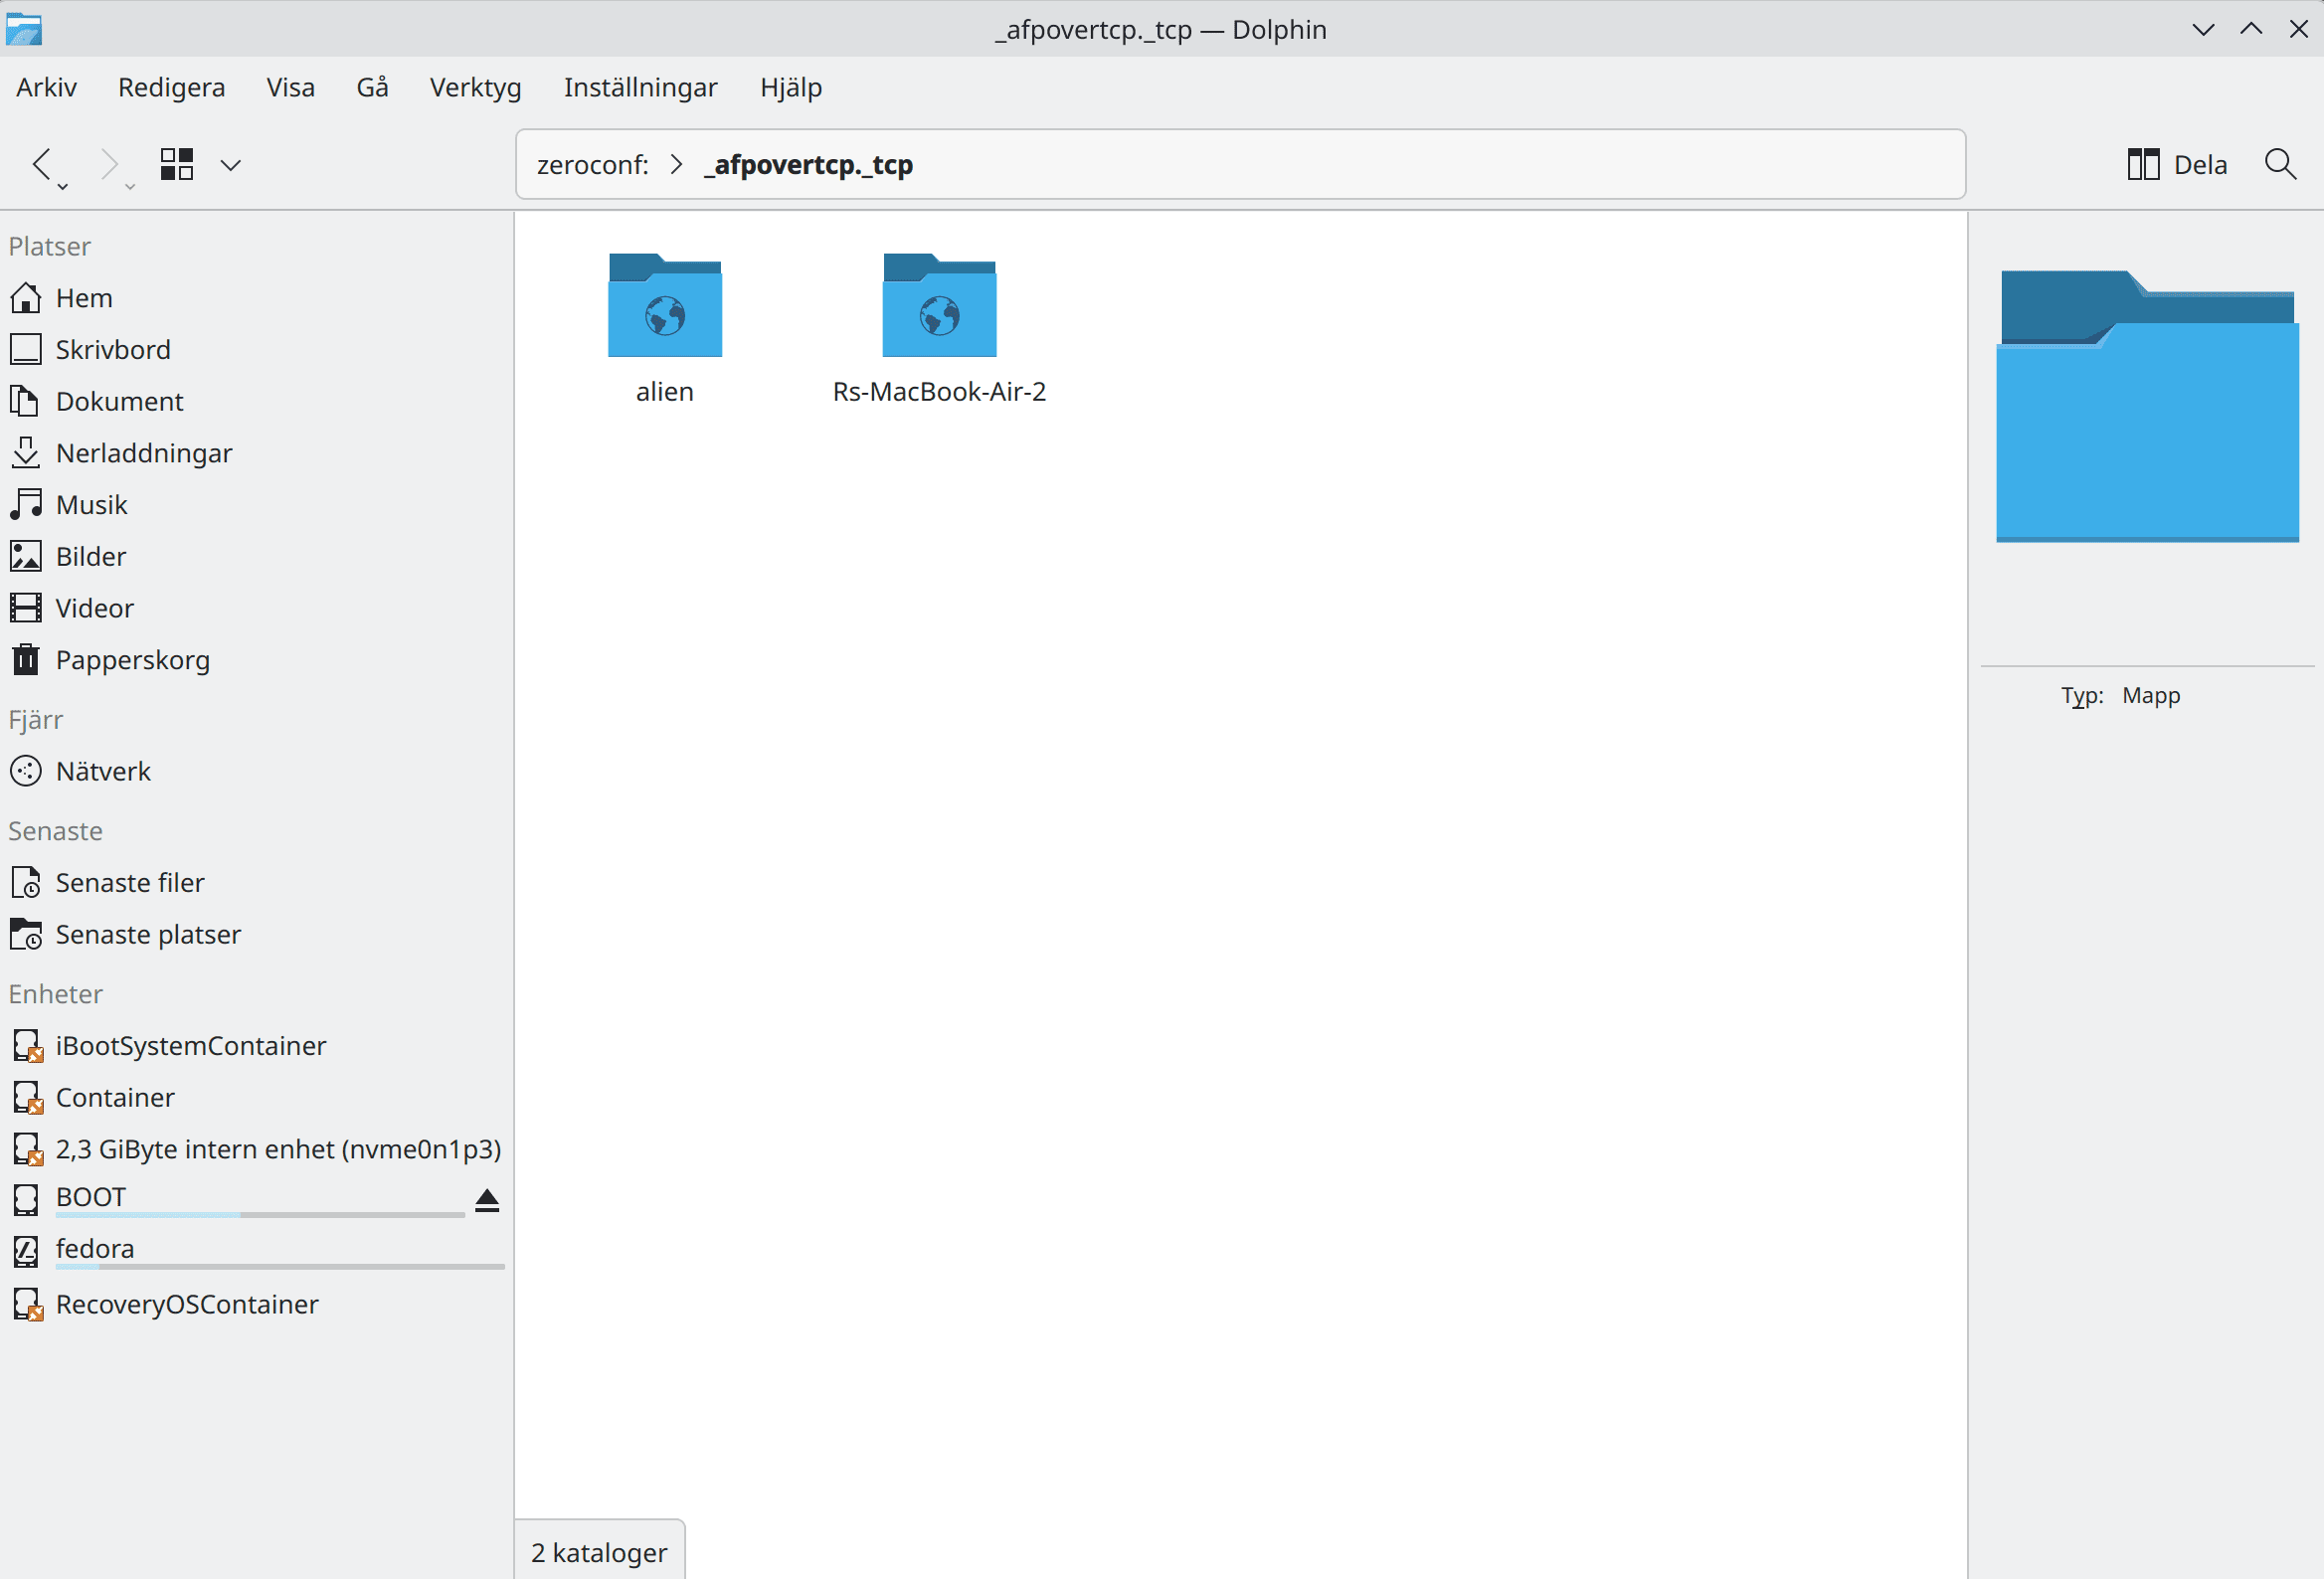Image resolution: width=2324 pixels, height=1579 pixels.
Task: Open the search magnifier
Action: click(2280, 164)
